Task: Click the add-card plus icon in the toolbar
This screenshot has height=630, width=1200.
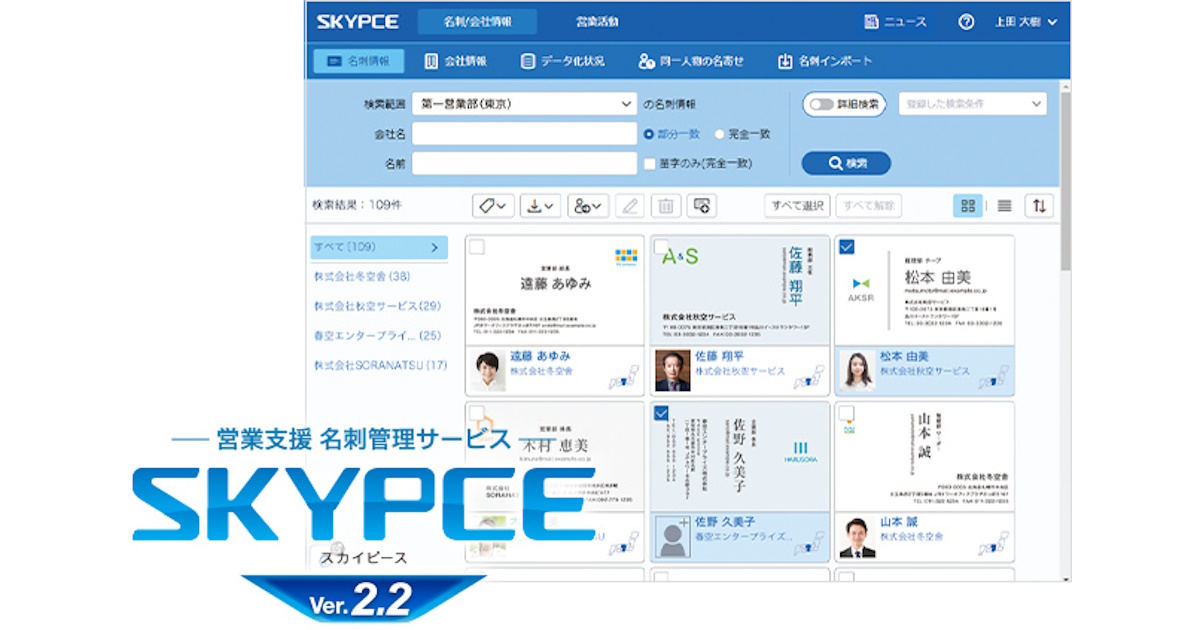Action: click(702, 206)
